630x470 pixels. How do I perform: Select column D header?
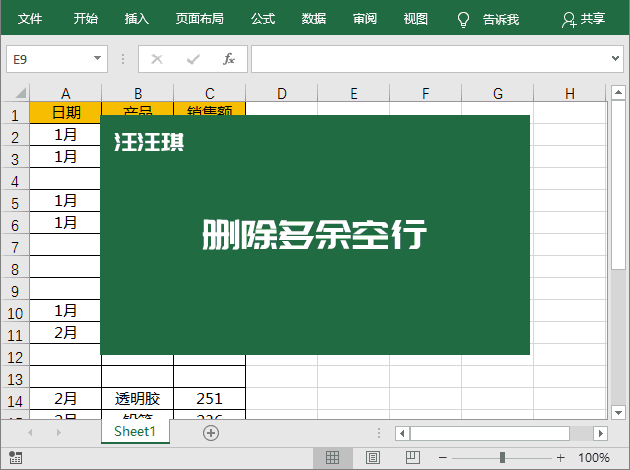(282, 93)
